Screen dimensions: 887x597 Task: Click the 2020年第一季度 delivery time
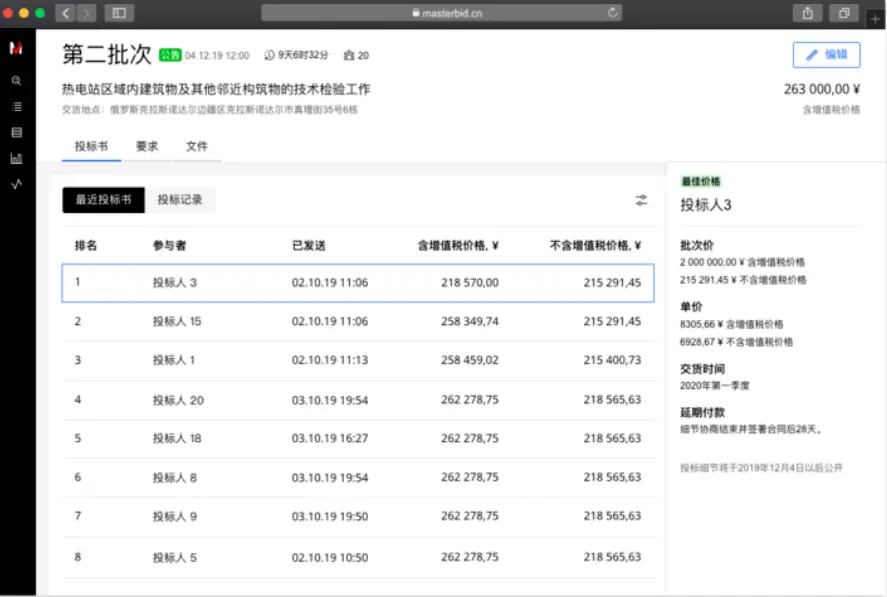click(714, 385)
